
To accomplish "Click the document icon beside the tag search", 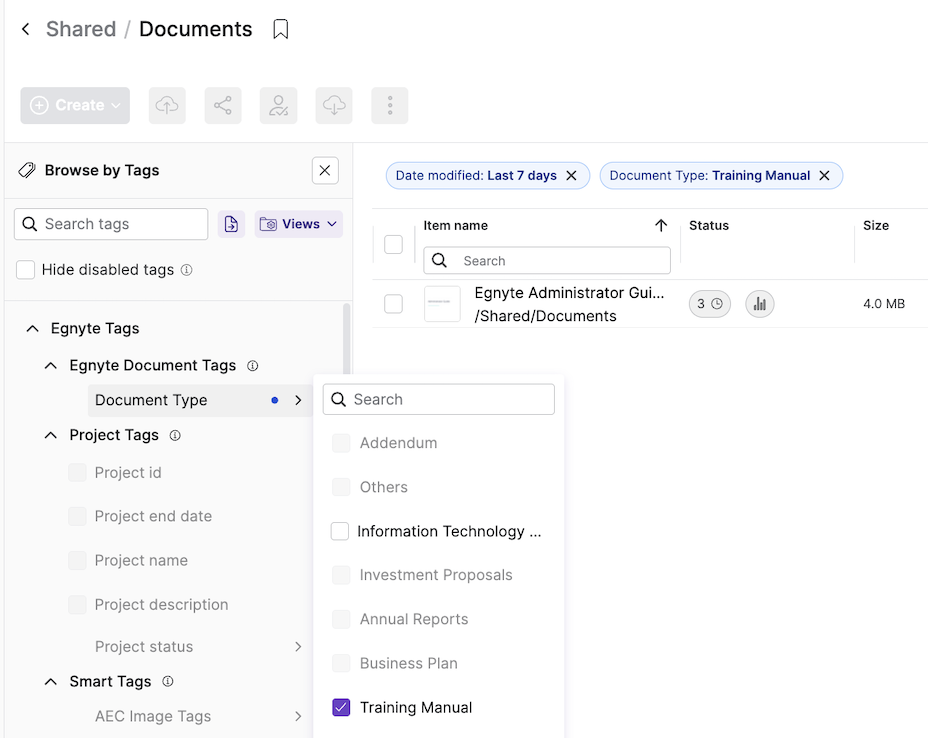I will [231, 223].
